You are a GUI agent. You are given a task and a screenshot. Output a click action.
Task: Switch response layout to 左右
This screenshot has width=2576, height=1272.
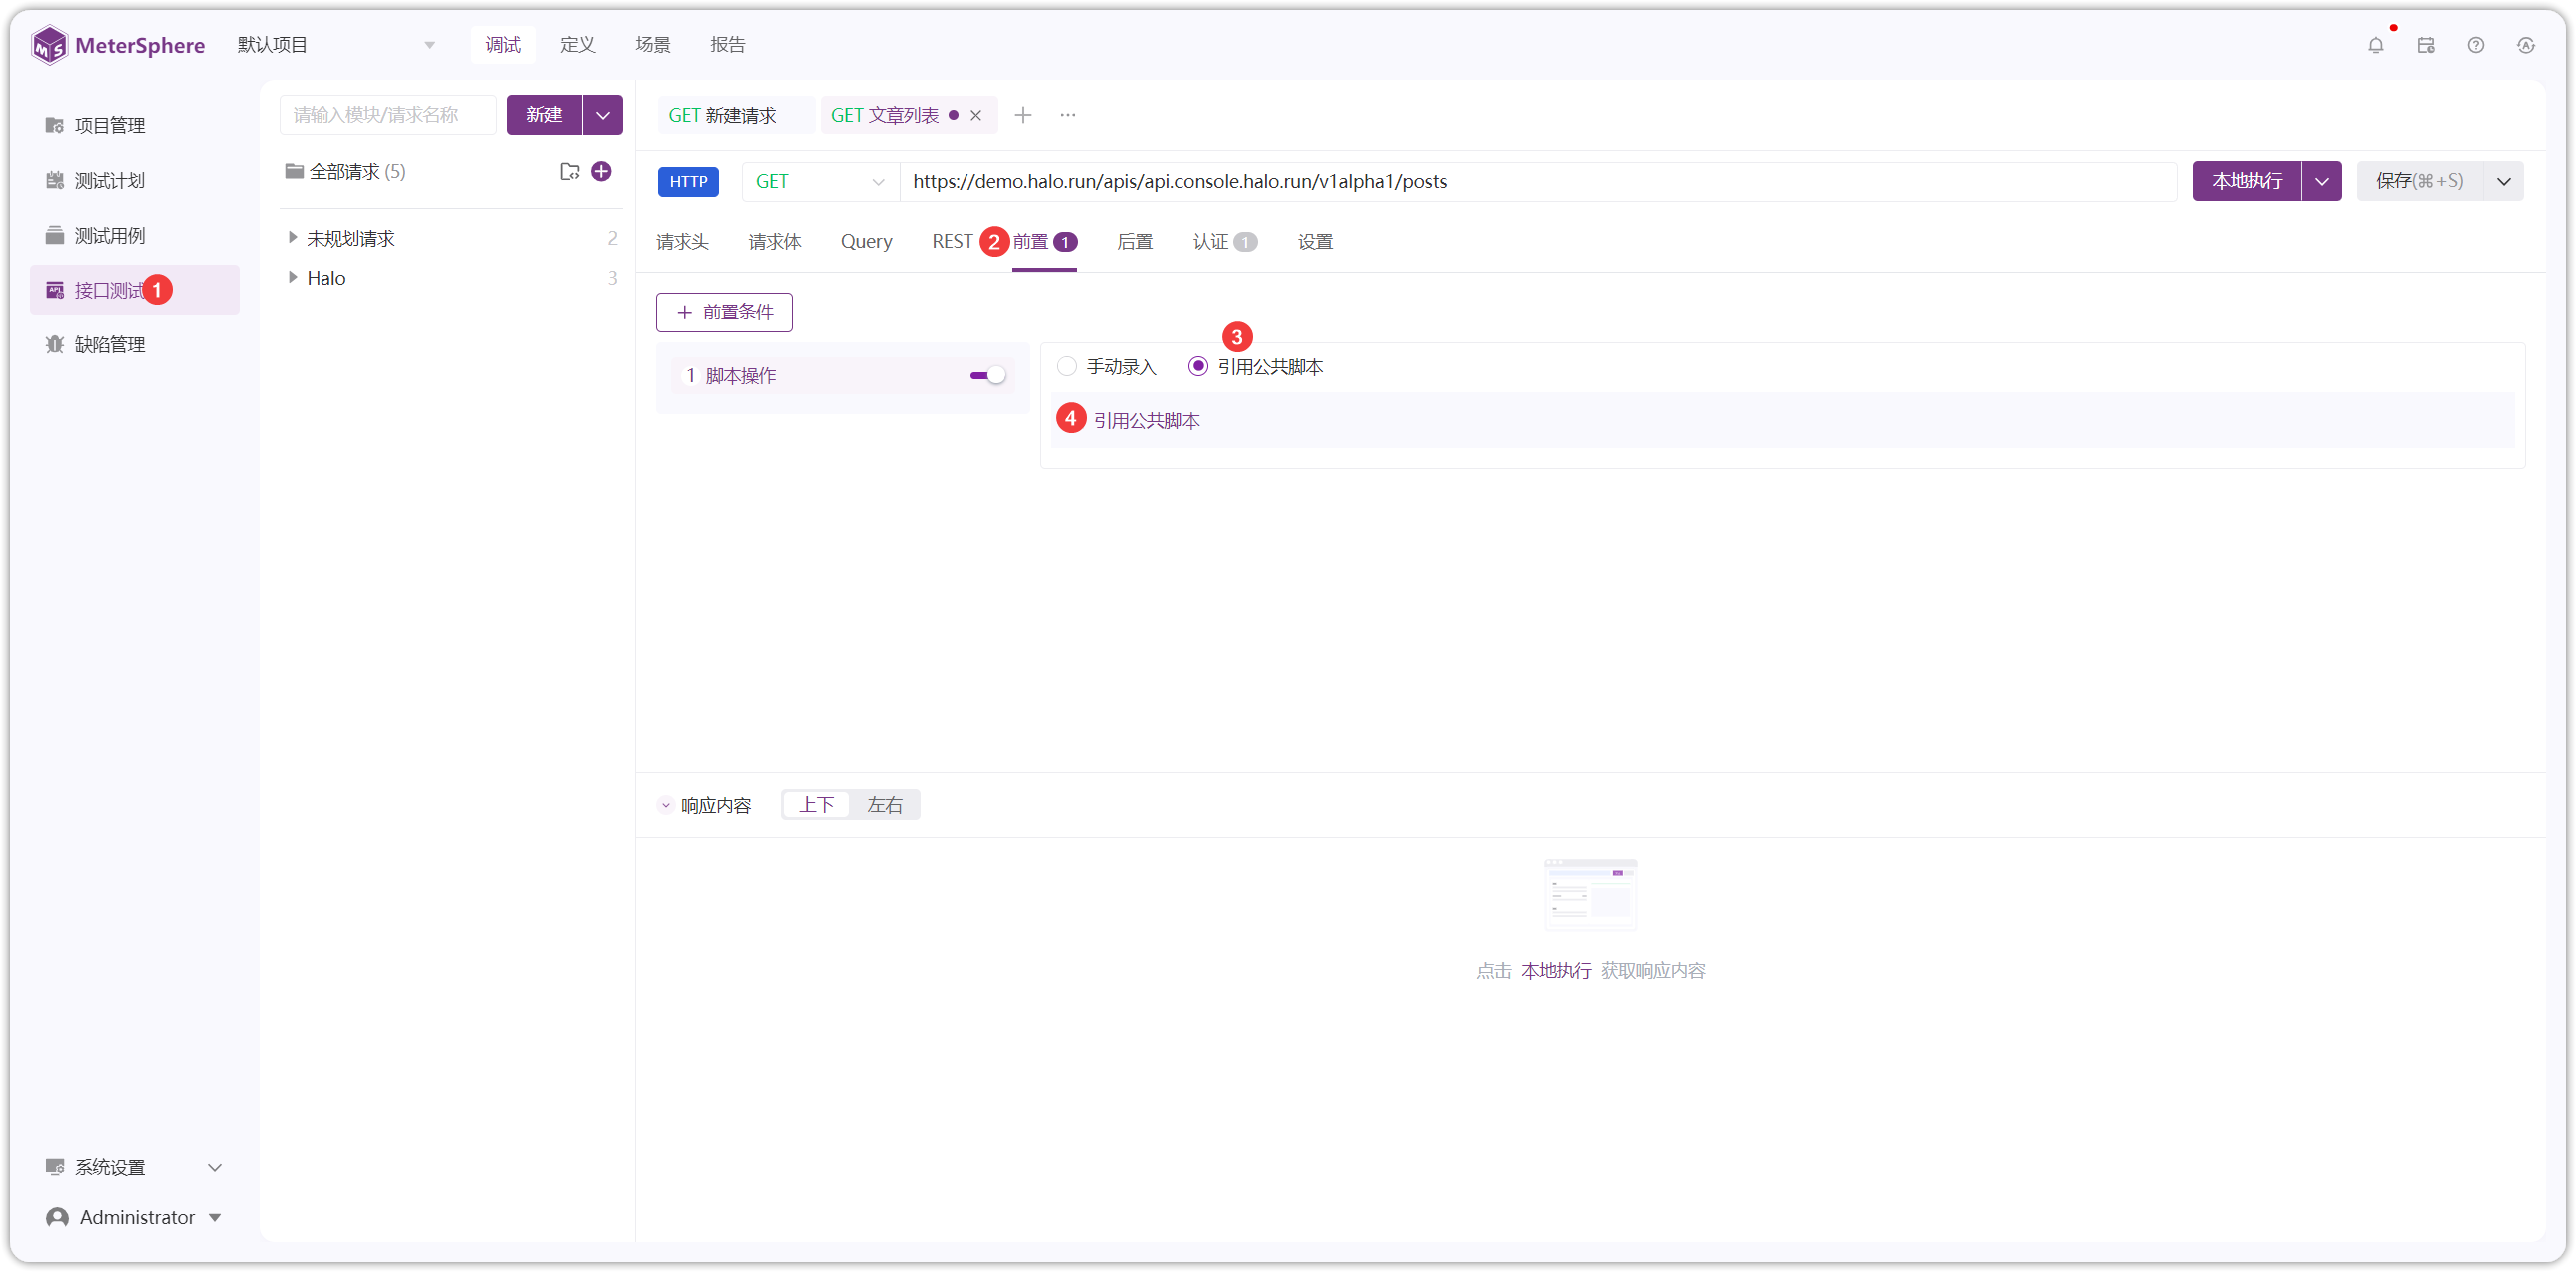884,805
